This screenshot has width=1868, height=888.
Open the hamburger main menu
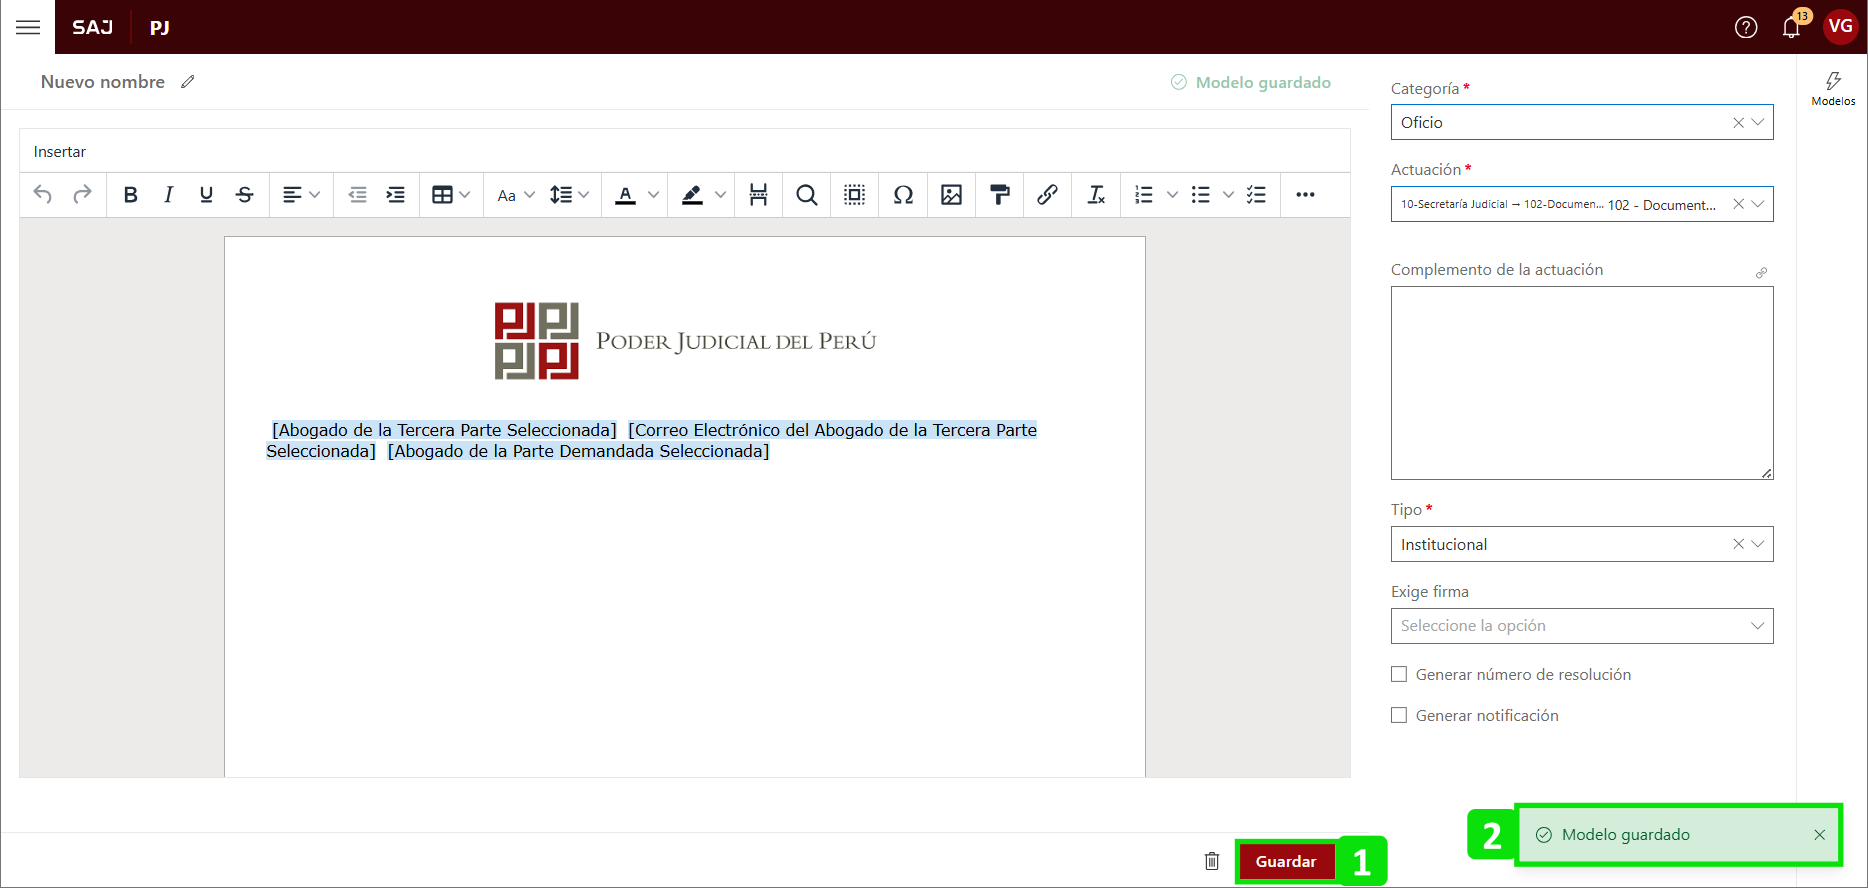tap(28, 27)
